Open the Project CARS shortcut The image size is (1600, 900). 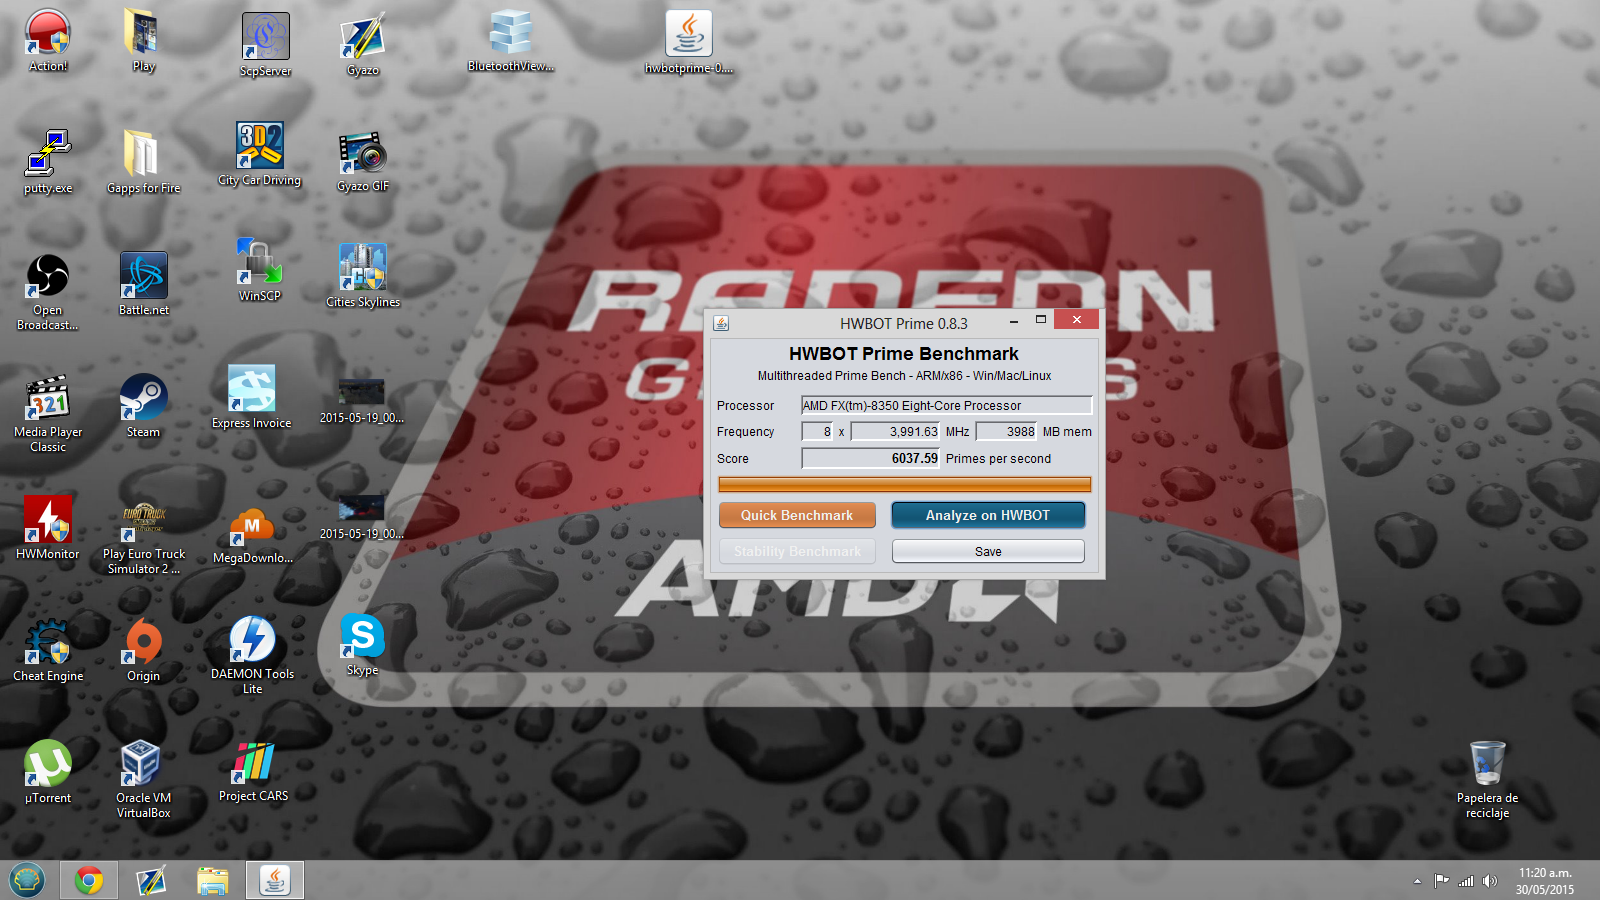[253, 771]
